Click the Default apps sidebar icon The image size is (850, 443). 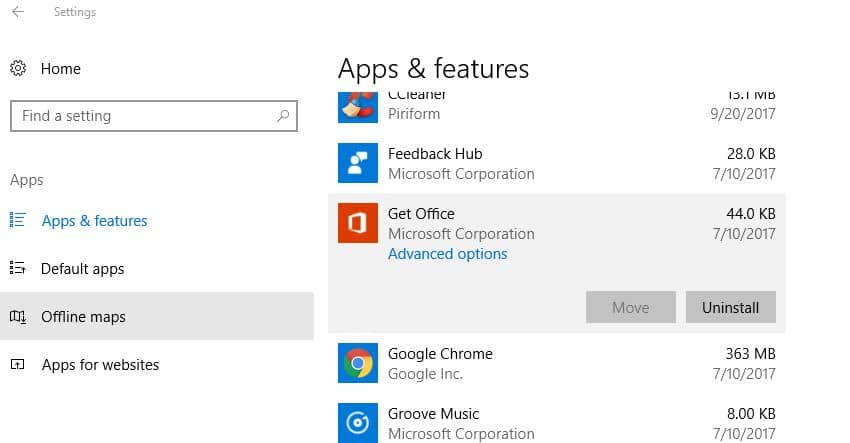18,269
